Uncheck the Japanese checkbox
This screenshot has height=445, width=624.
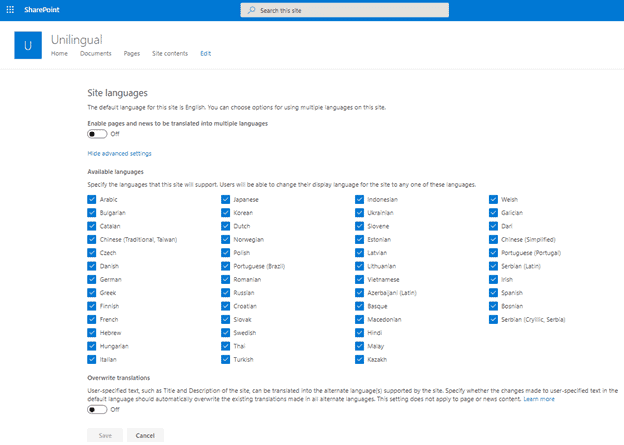226,199
